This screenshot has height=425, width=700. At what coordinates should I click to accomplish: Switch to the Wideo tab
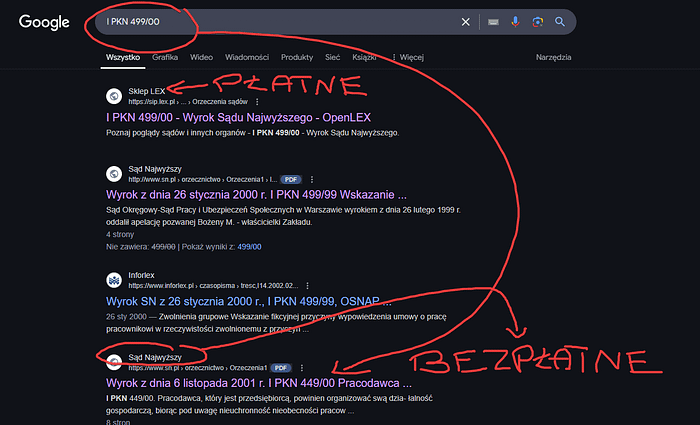point(201,57)
